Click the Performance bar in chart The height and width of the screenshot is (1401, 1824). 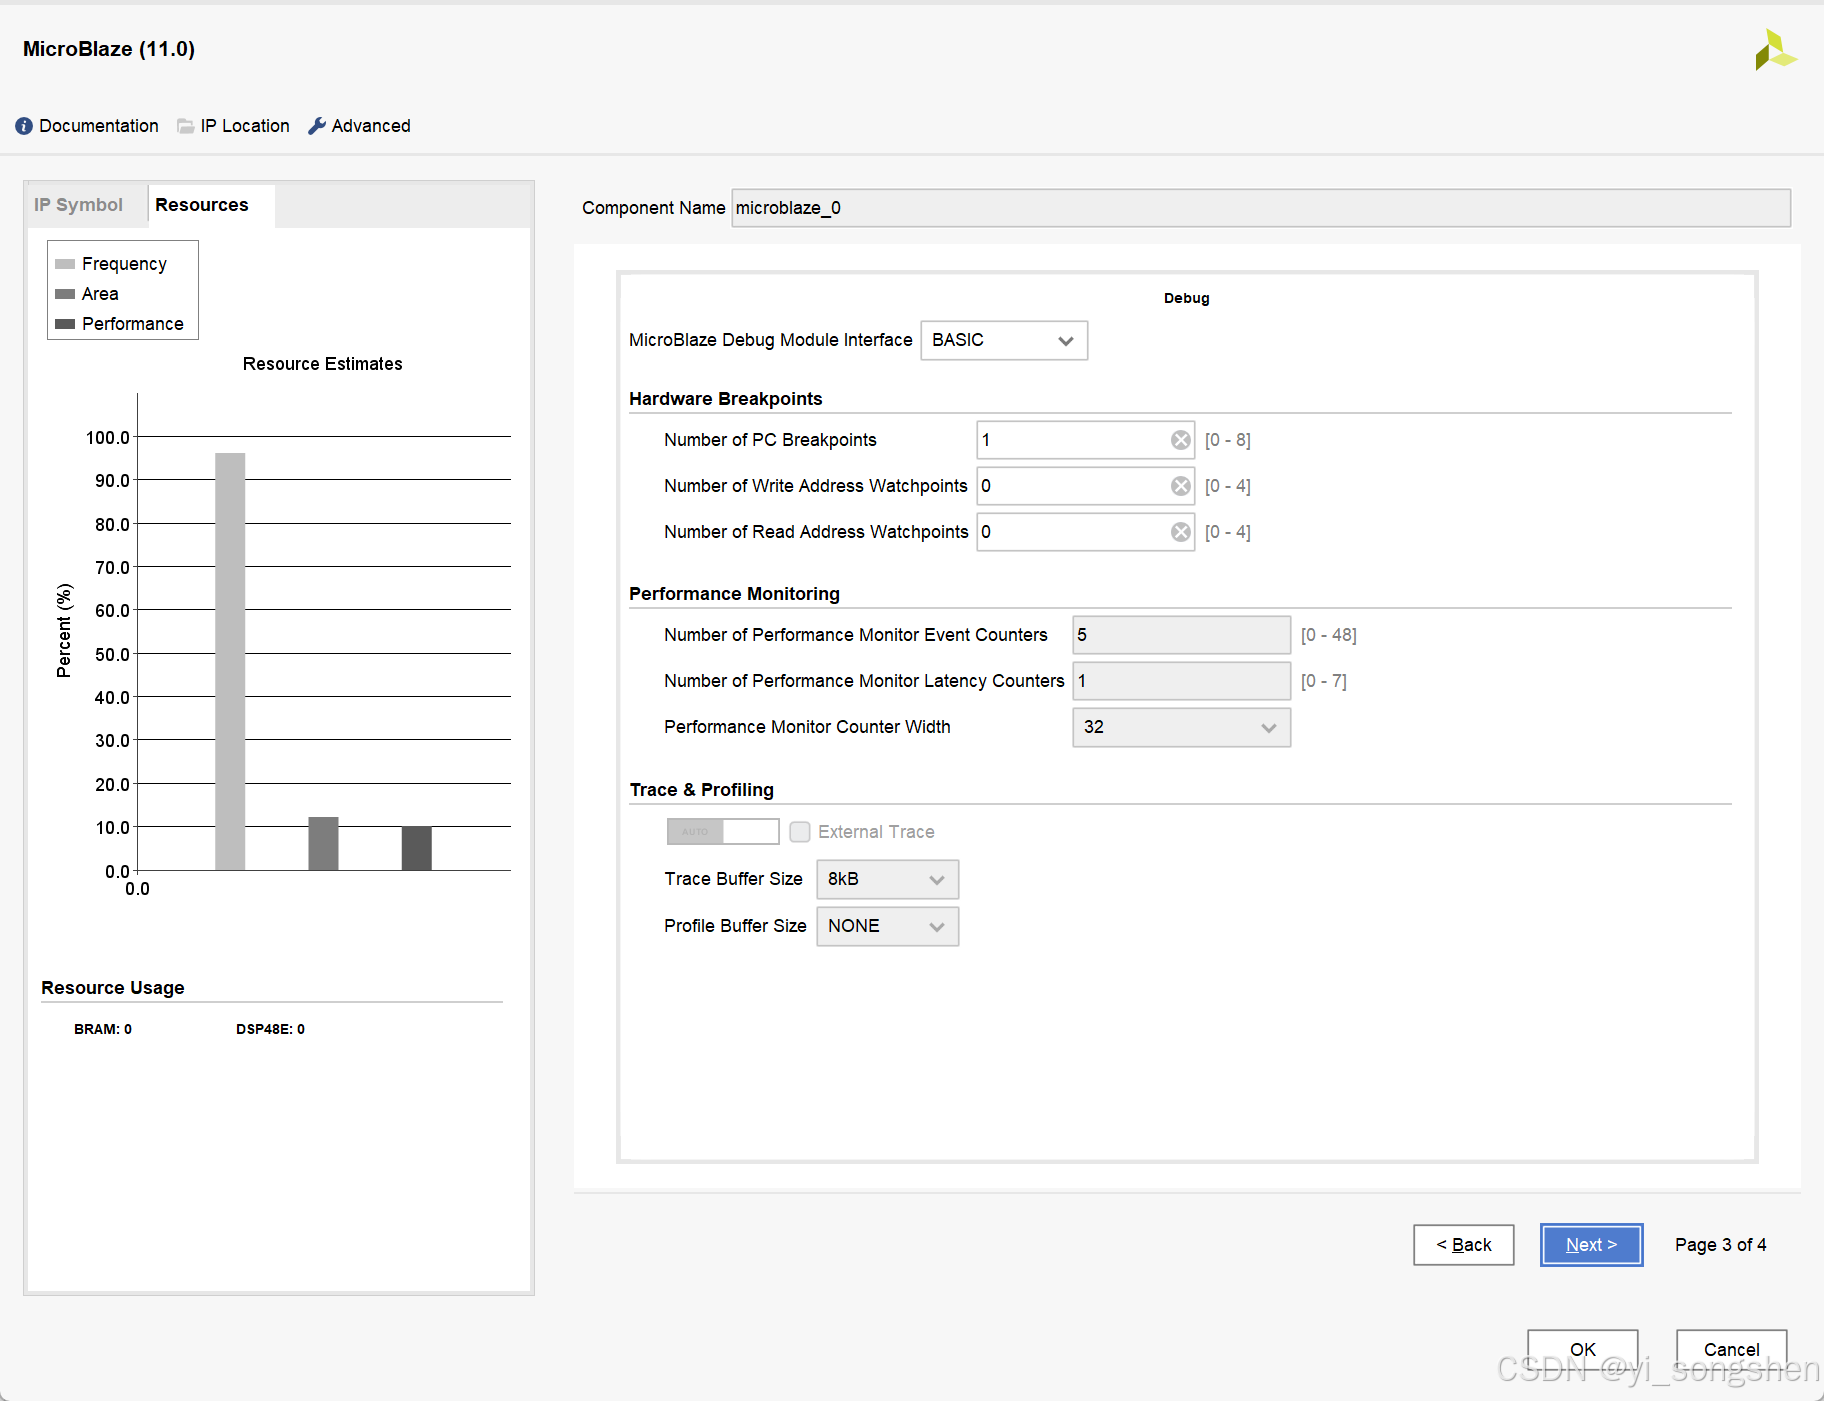click(417, 848)
